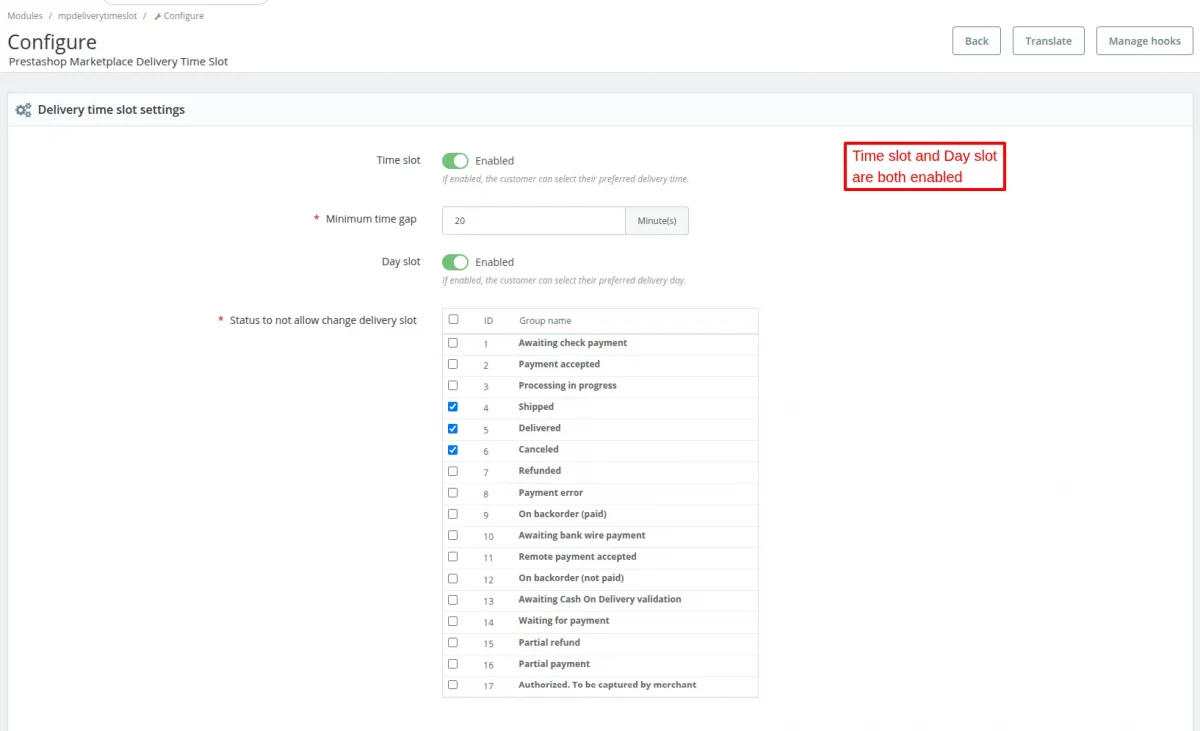Check the Refunded status checkbox
The height and width of the screenshot is (731, 1200).
coord(453,471)
